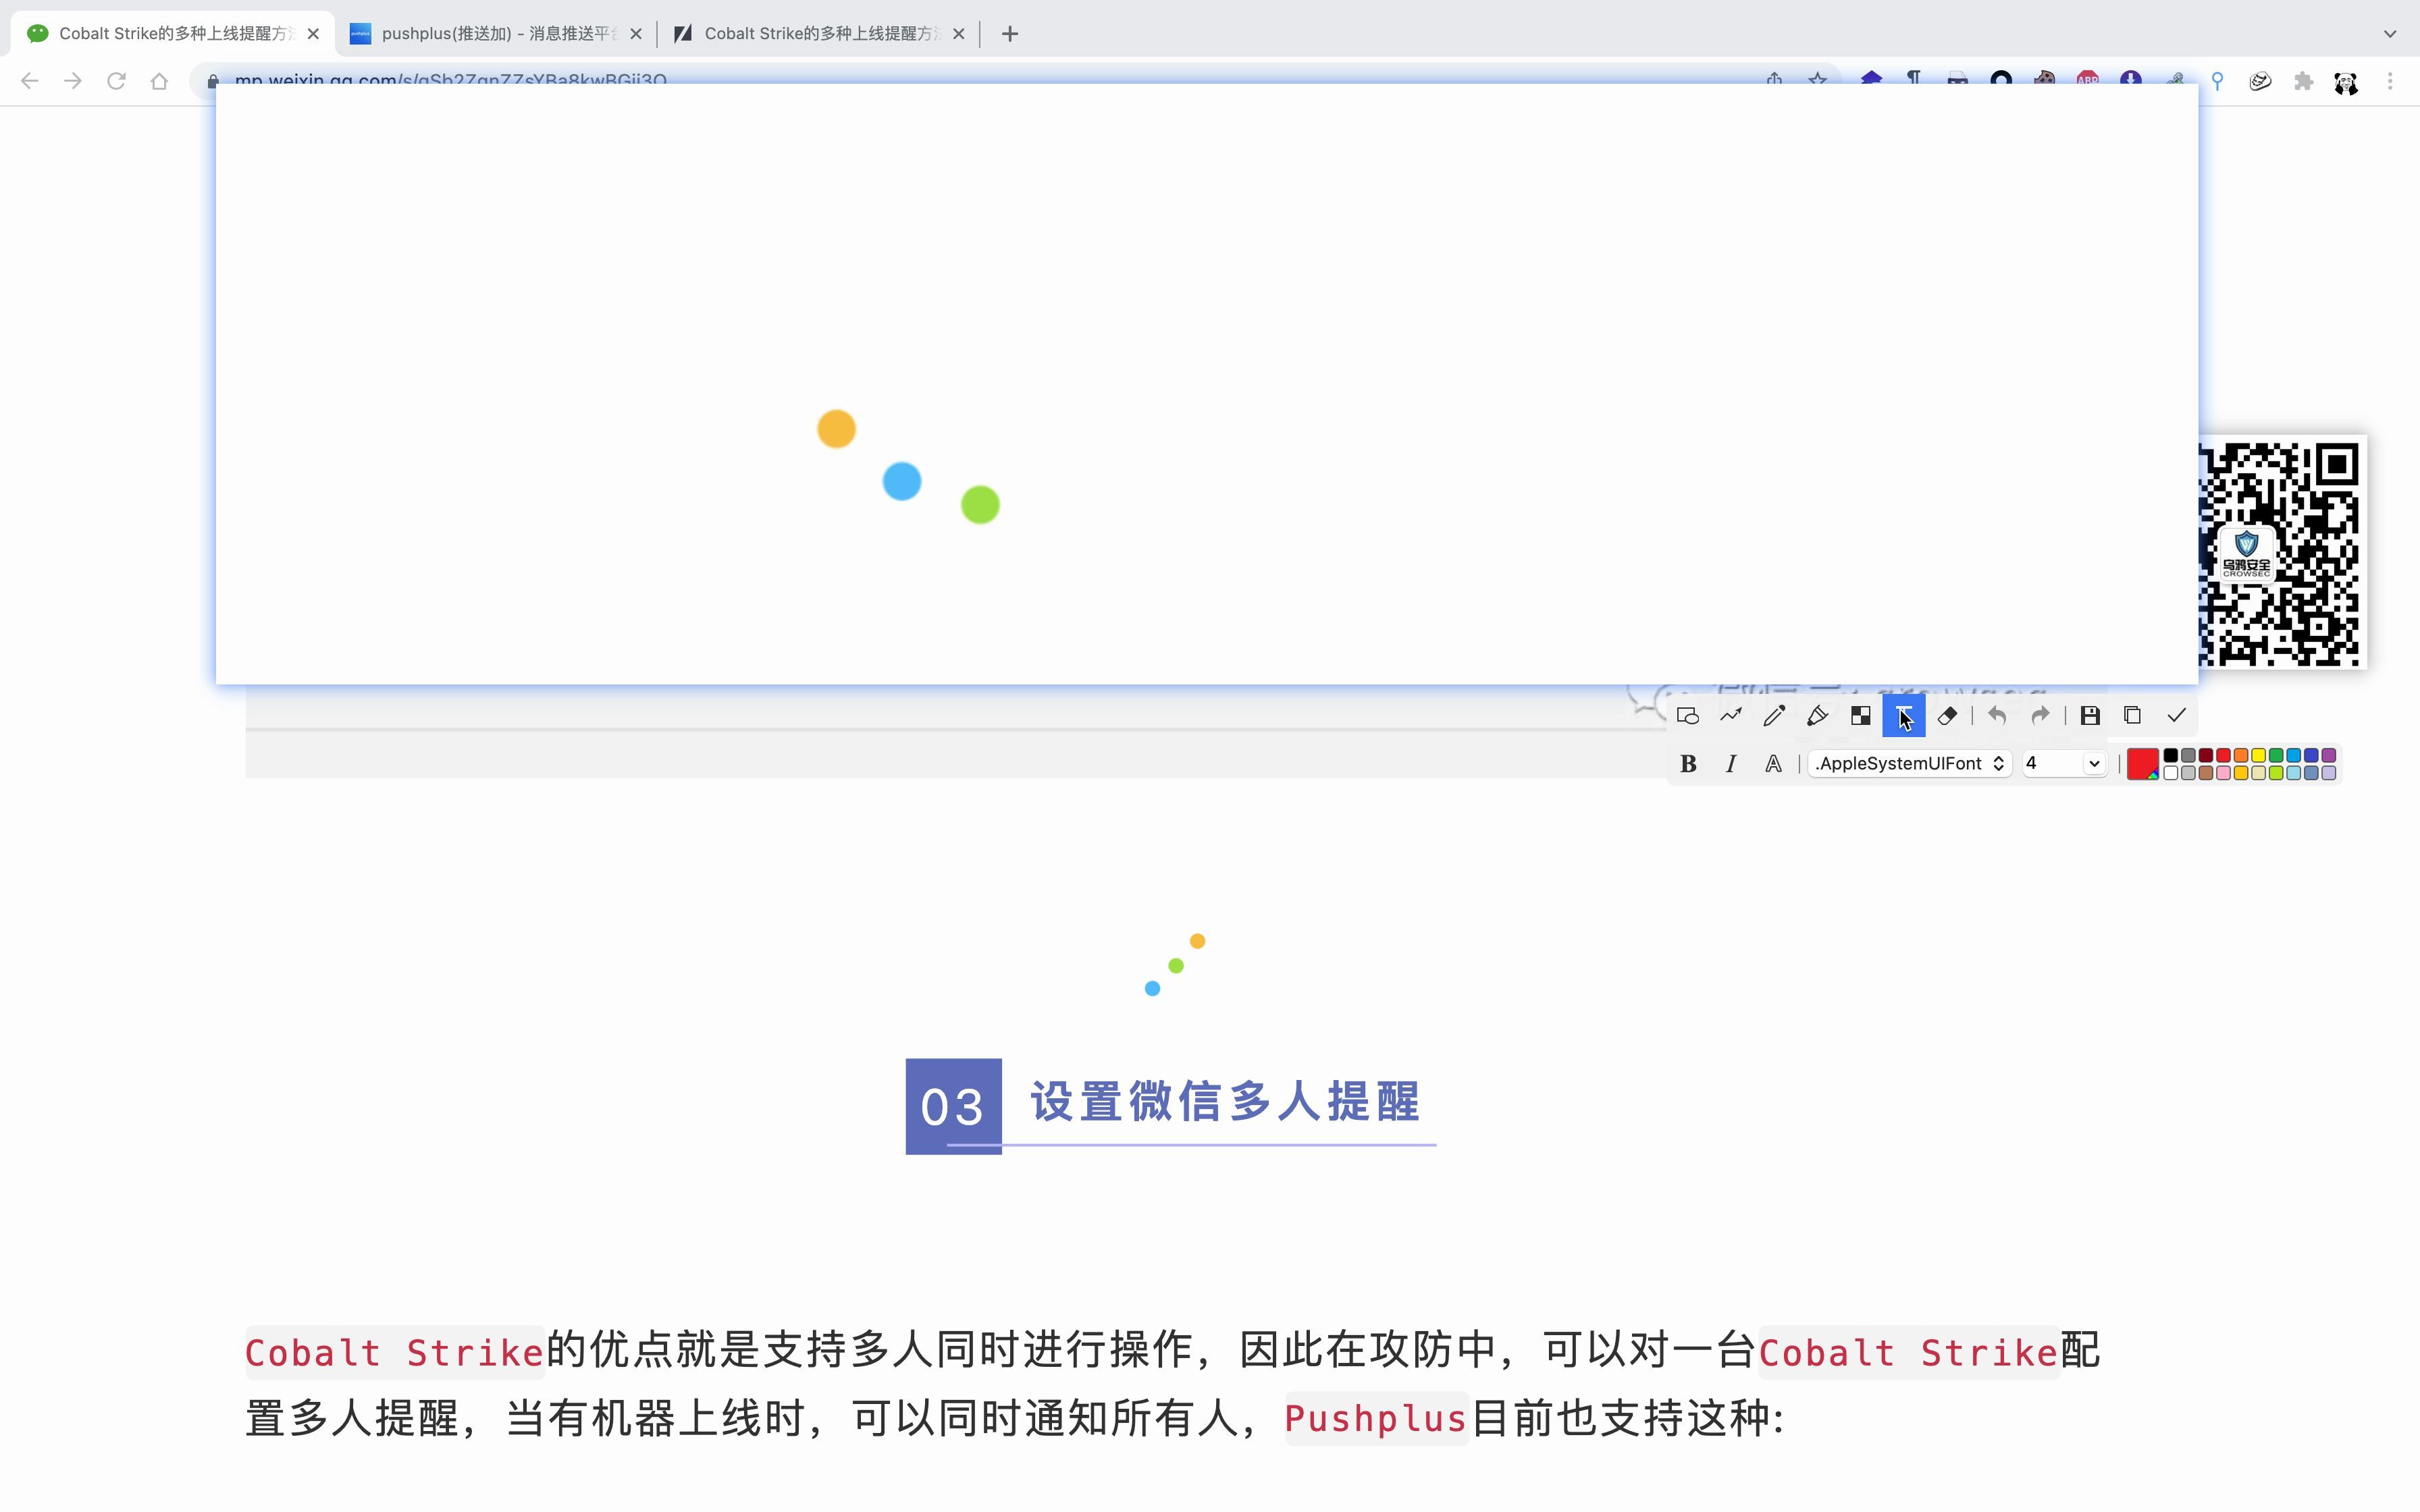Image resolution: width=2420 pixels, height=1512 pixels.
Task: Reload the current page
Action: click(x=116, y=81)
